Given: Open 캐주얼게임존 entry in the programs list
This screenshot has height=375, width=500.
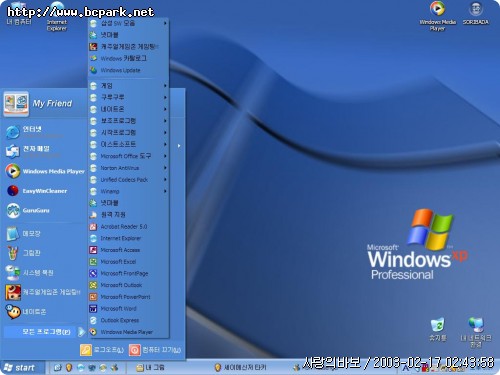Looking at the screenshot, I should pyautogui.click(x=128, y=47).
